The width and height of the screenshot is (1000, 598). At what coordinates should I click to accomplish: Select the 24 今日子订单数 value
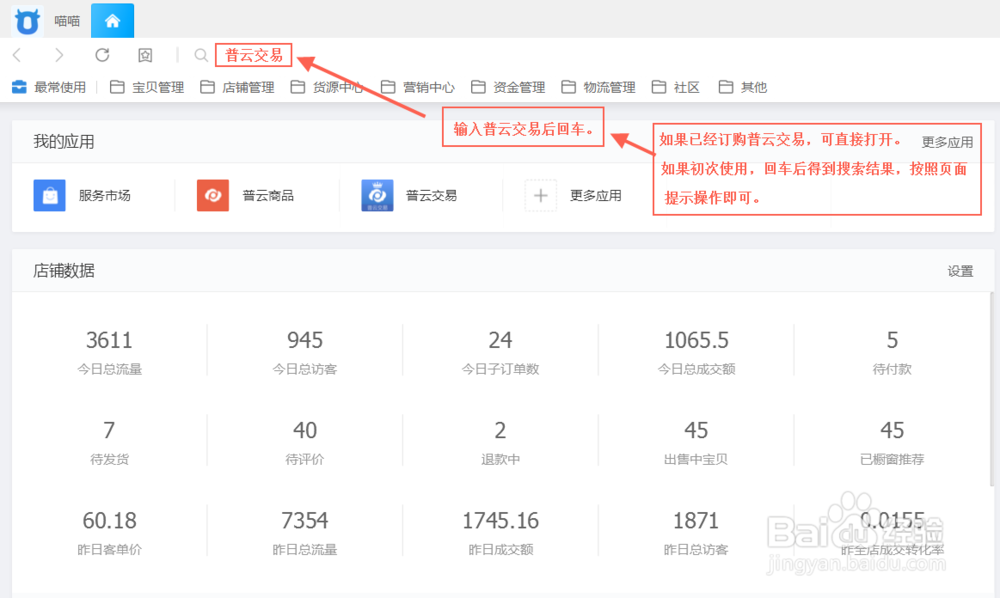[x=501, y=340]
